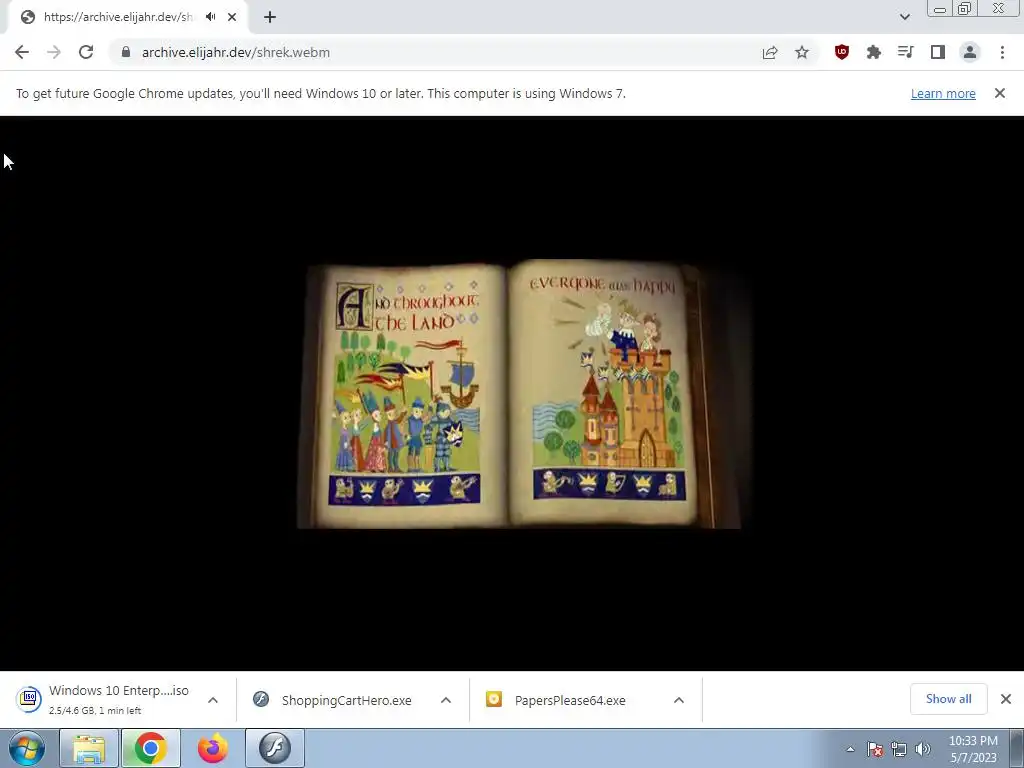This screenshot has width=1024, height=768.
Task: Mute the tab via the speaker icon
Action: pyautogui.click(x=210, y=17)
